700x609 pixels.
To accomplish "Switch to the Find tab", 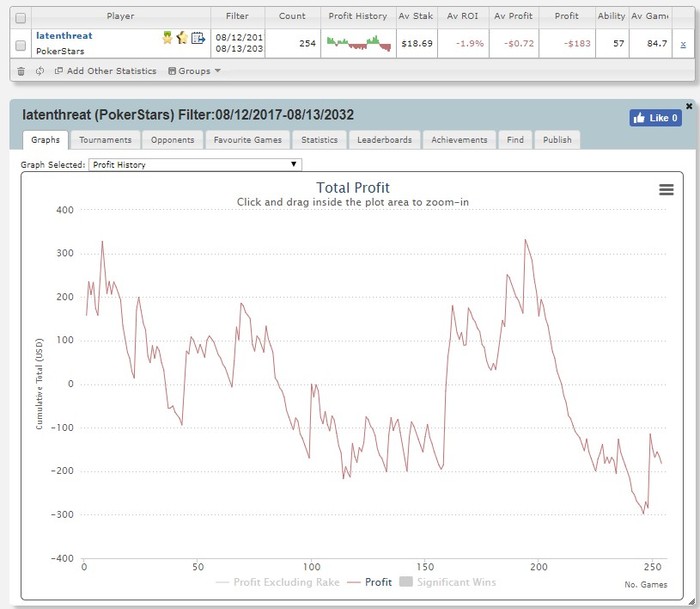I will pos(515,140).
